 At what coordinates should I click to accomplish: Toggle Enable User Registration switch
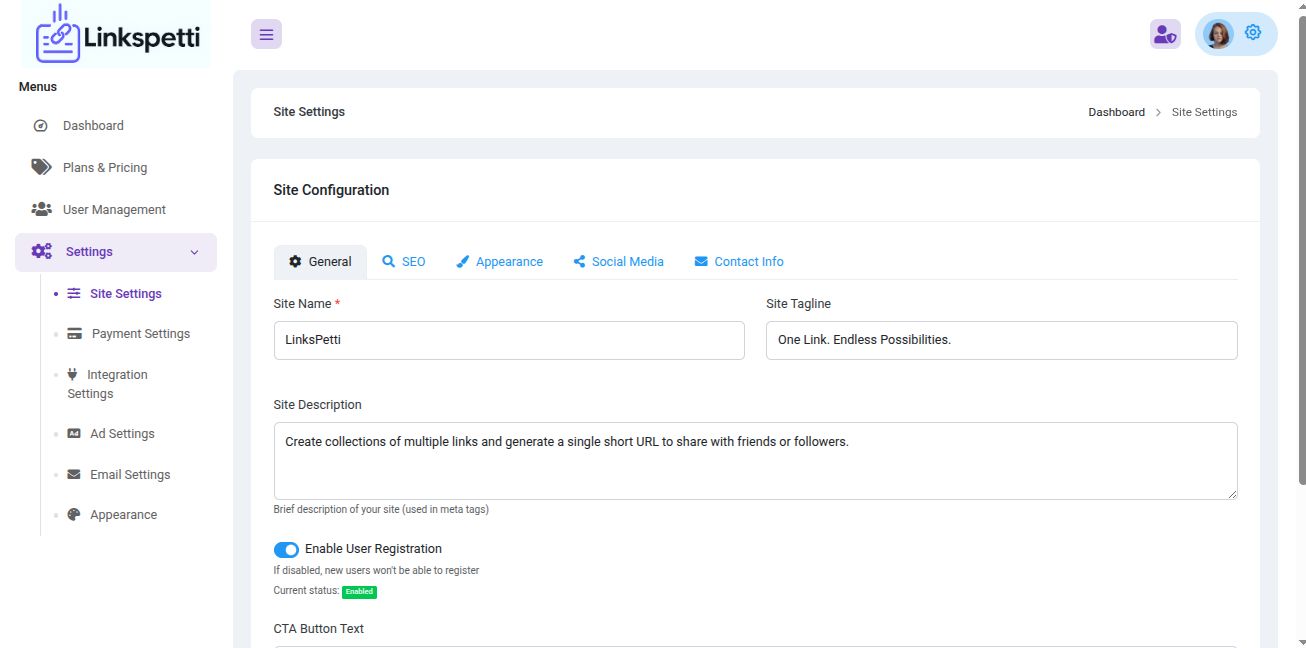point(286,549)
